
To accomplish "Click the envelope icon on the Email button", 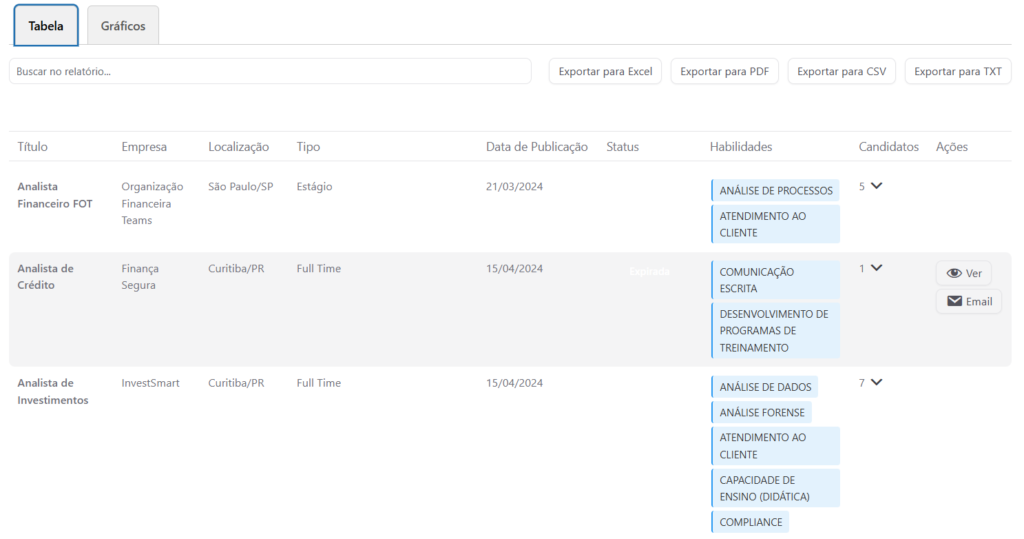I will coord(954,301).
